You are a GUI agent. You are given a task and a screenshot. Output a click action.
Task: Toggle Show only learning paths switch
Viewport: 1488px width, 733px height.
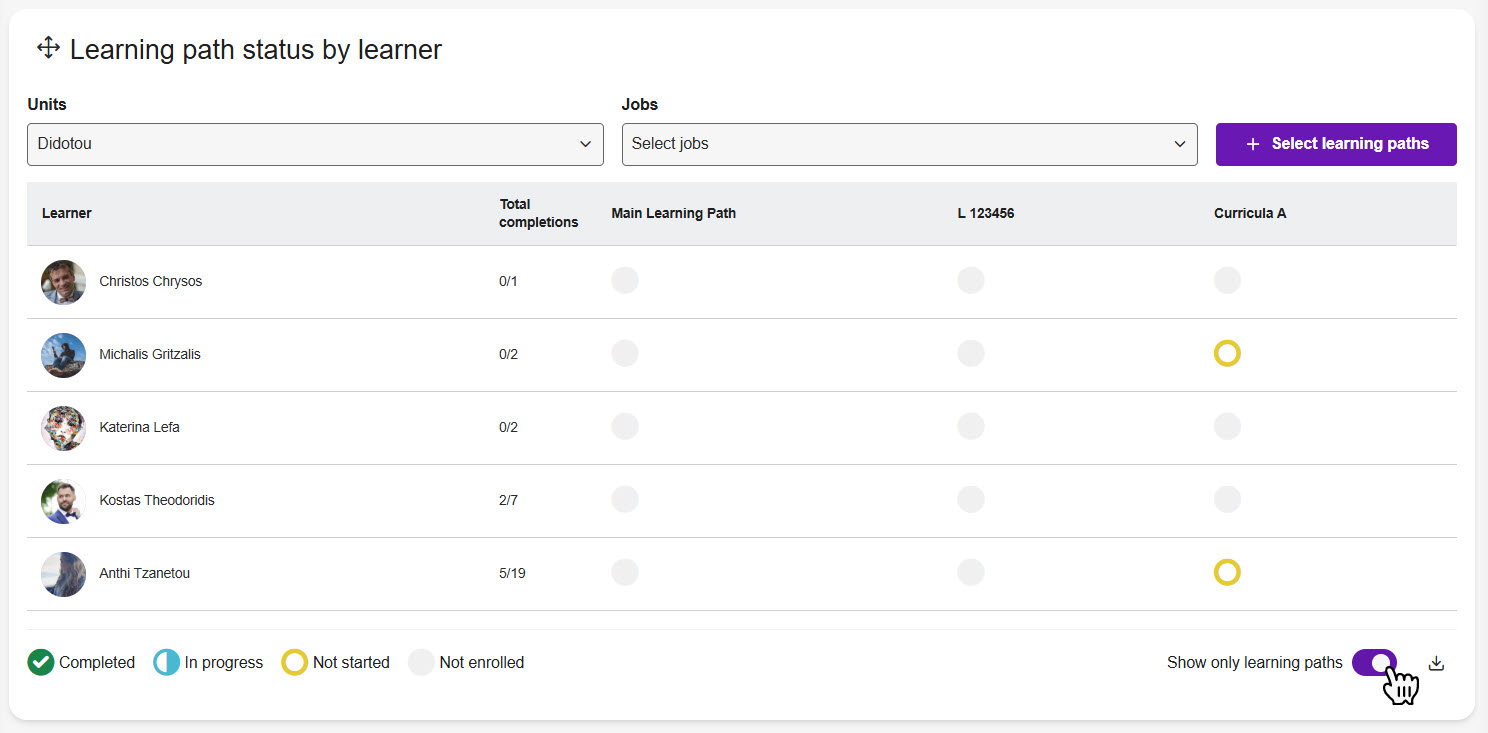[x=1374, y=662]
